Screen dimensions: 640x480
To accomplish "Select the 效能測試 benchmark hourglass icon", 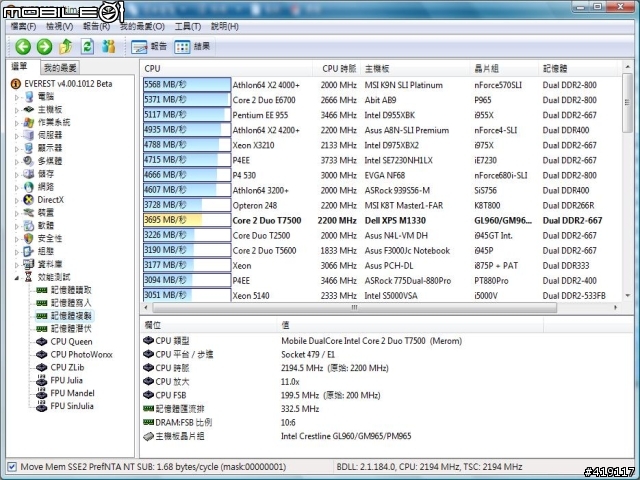I will pos(29,277).
